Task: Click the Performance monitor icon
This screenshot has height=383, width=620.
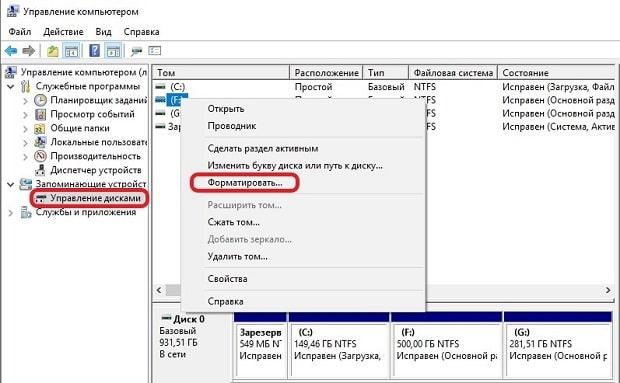Action: tap(40, 156)
